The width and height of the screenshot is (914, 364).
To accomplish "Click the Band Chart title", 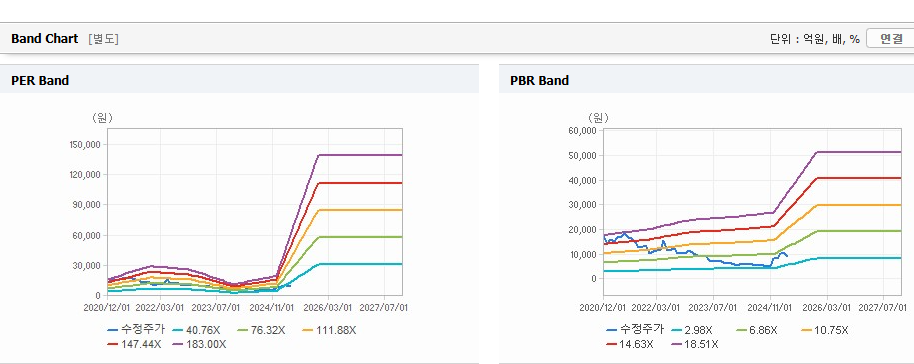I will [x=44, y=38].
